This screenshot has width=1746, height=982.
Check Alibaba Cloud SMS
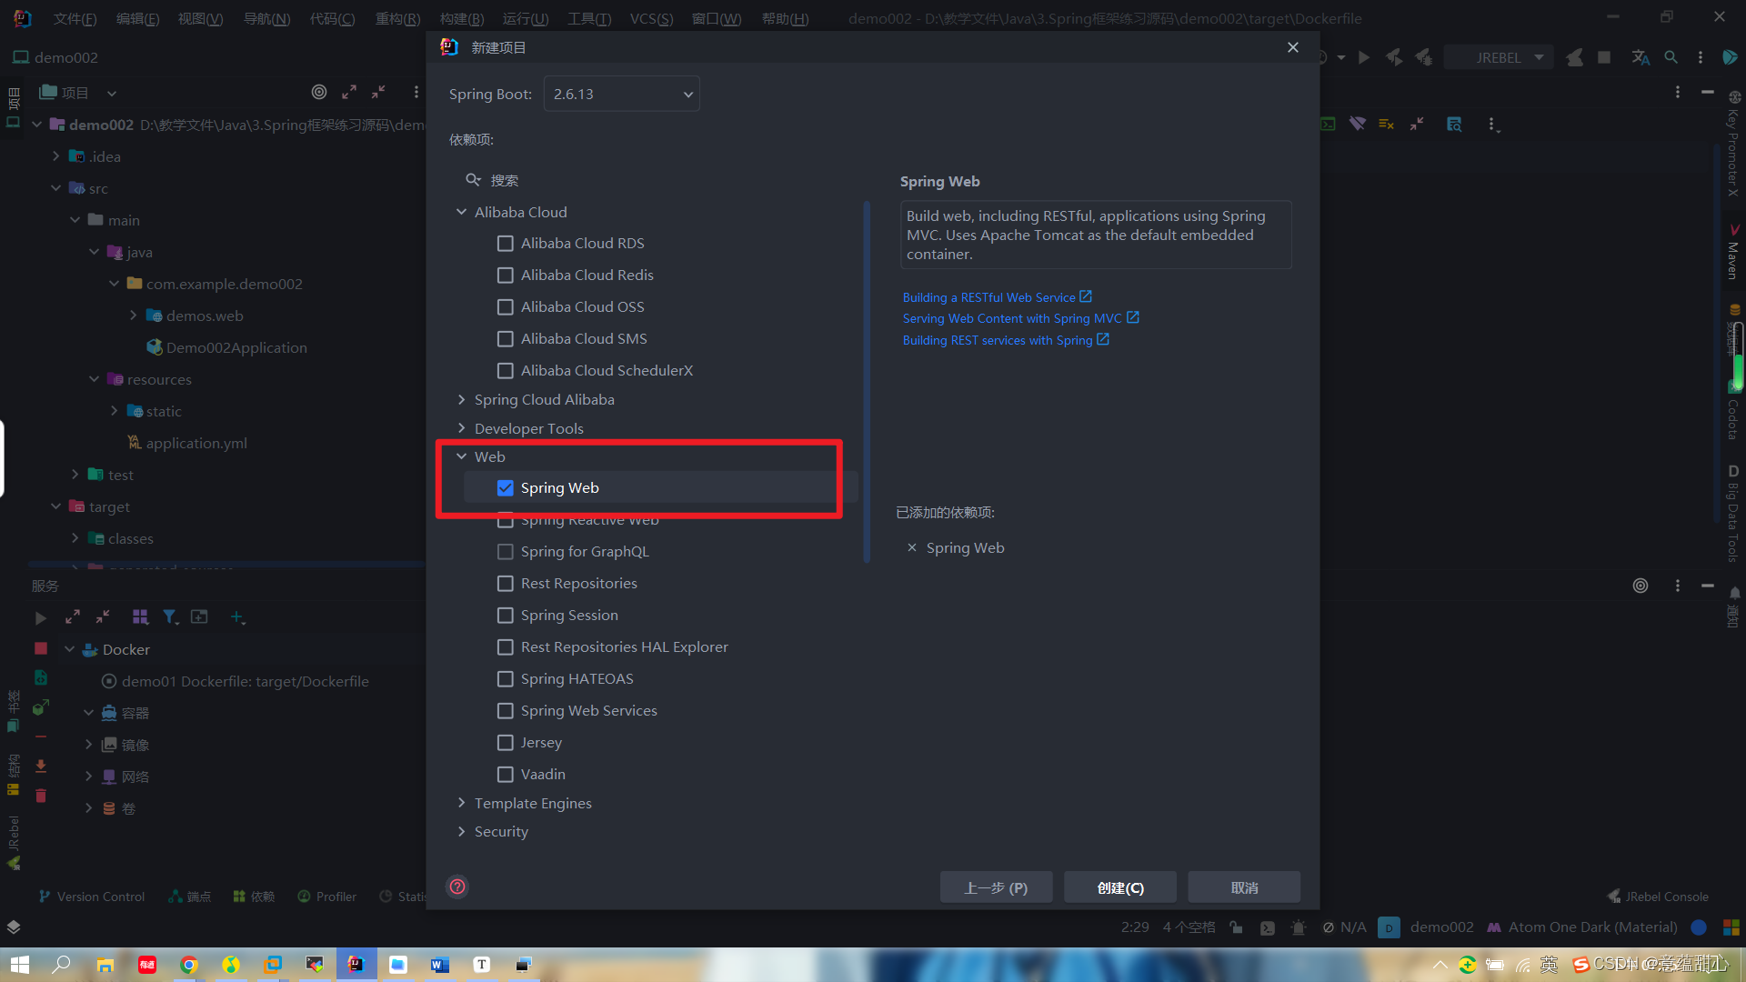505,339
